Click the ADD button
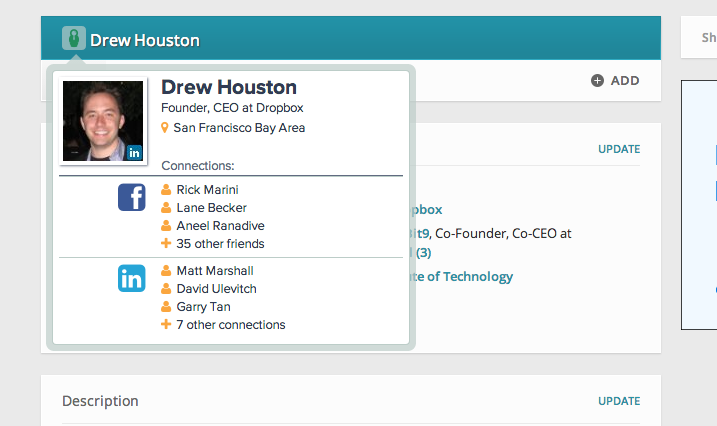717x426 pixels. point(624,80)
